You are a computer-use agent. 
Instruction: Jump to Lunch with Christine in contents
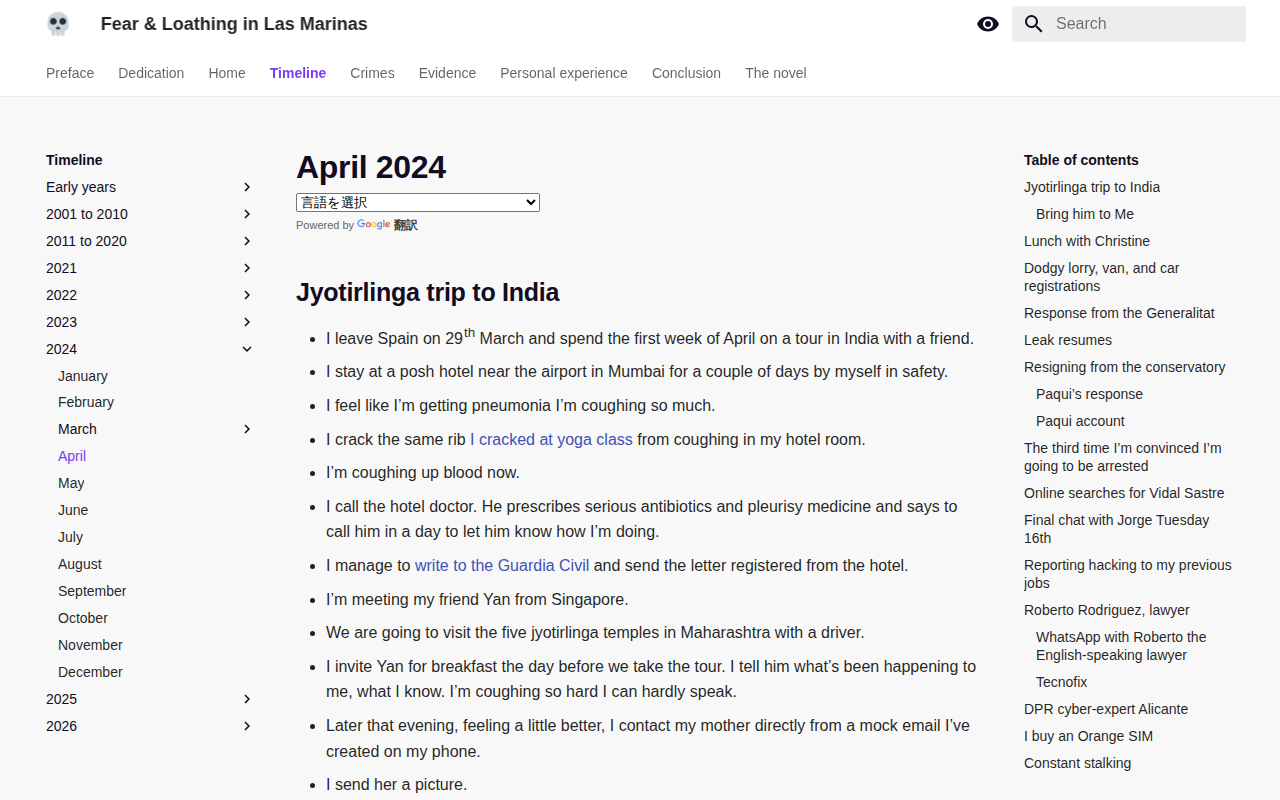[x=1087, y=241]
